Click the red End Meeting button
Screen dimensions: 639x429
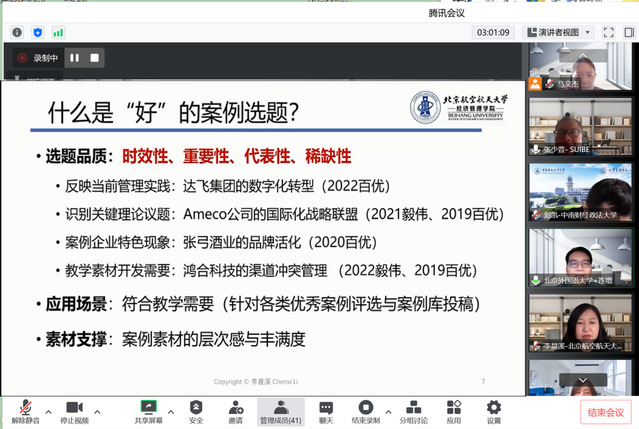(x=605, y=411)
